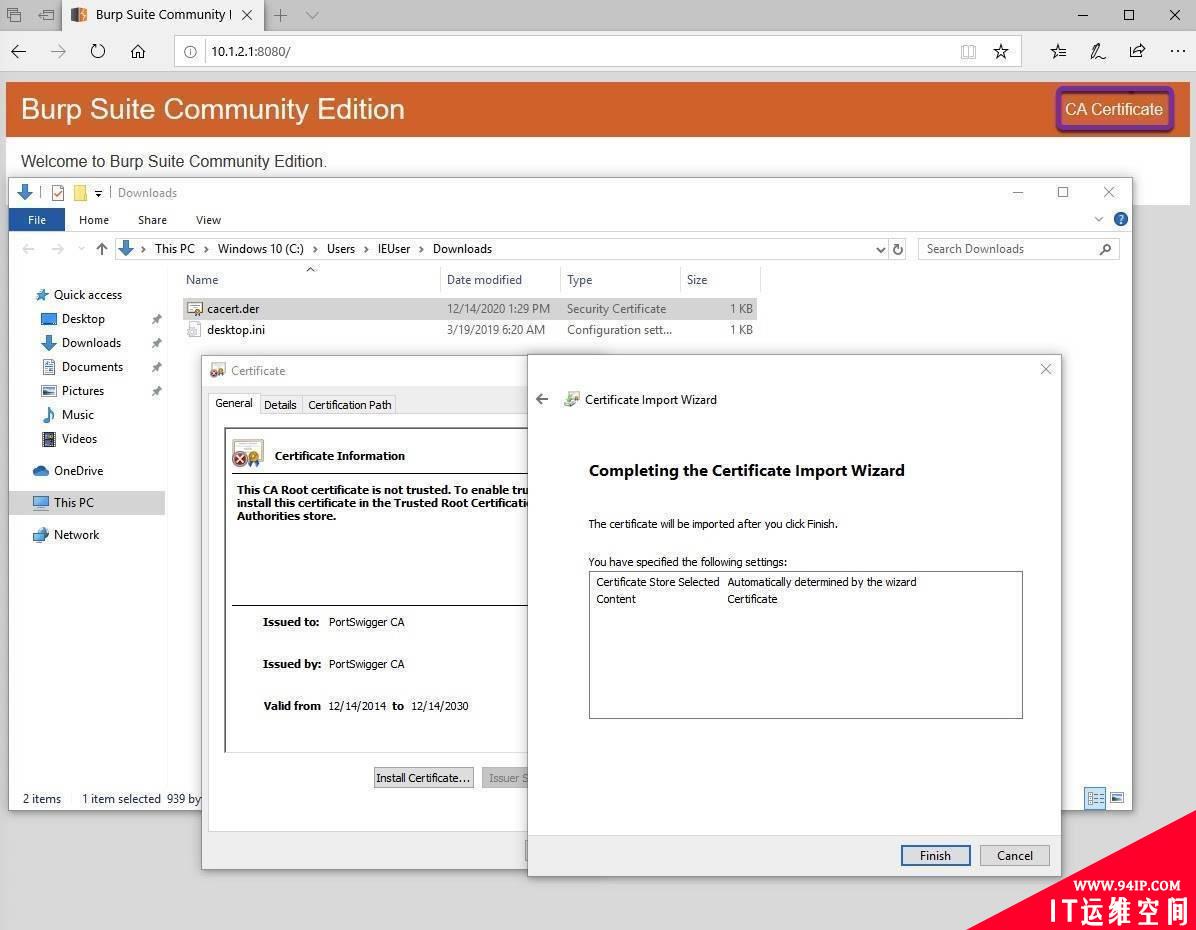Open the Home ribbon tab
The width and height of the screenshot is (1196, 930).
(x=94, y=220)
